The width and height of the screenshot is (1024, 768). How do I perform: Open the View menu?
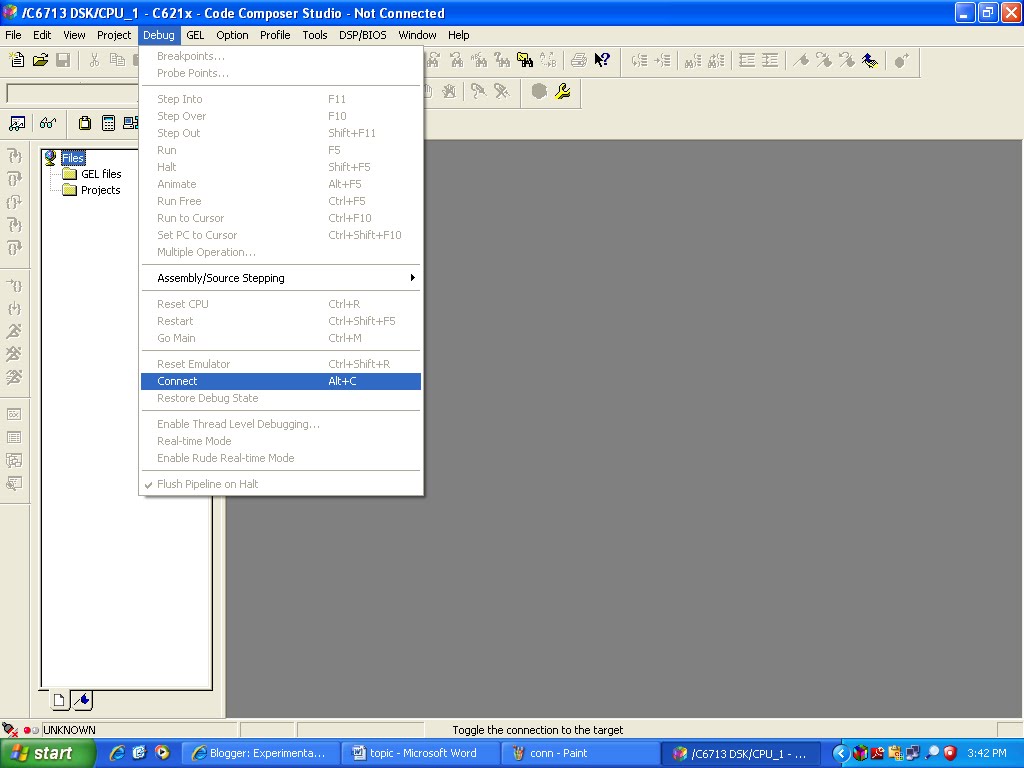coord(74,35)
